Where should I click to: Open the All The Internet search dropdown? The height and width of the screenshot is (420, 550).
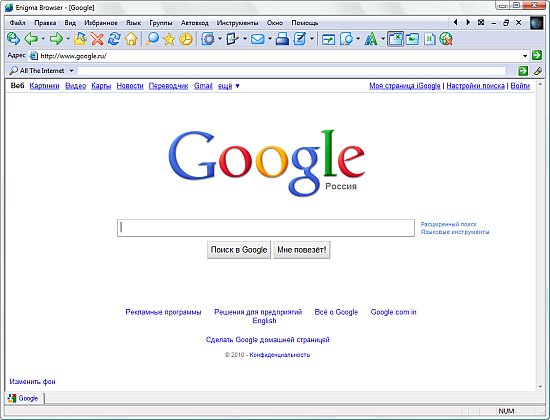[72, 71]
